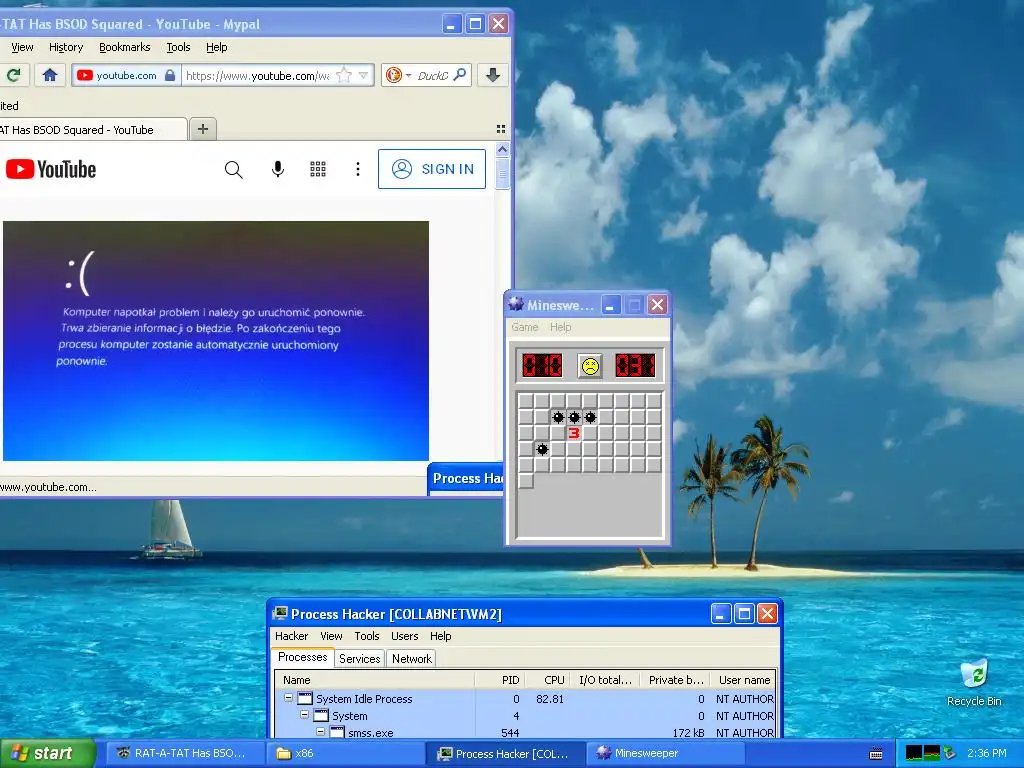
Task: Open the Users menu in Process Hacker
Action: click(405, 636)
